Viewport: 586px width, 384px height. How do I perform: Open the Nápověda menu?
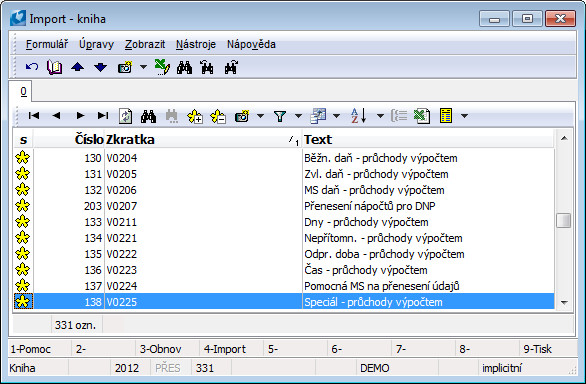tap(251, 44)
